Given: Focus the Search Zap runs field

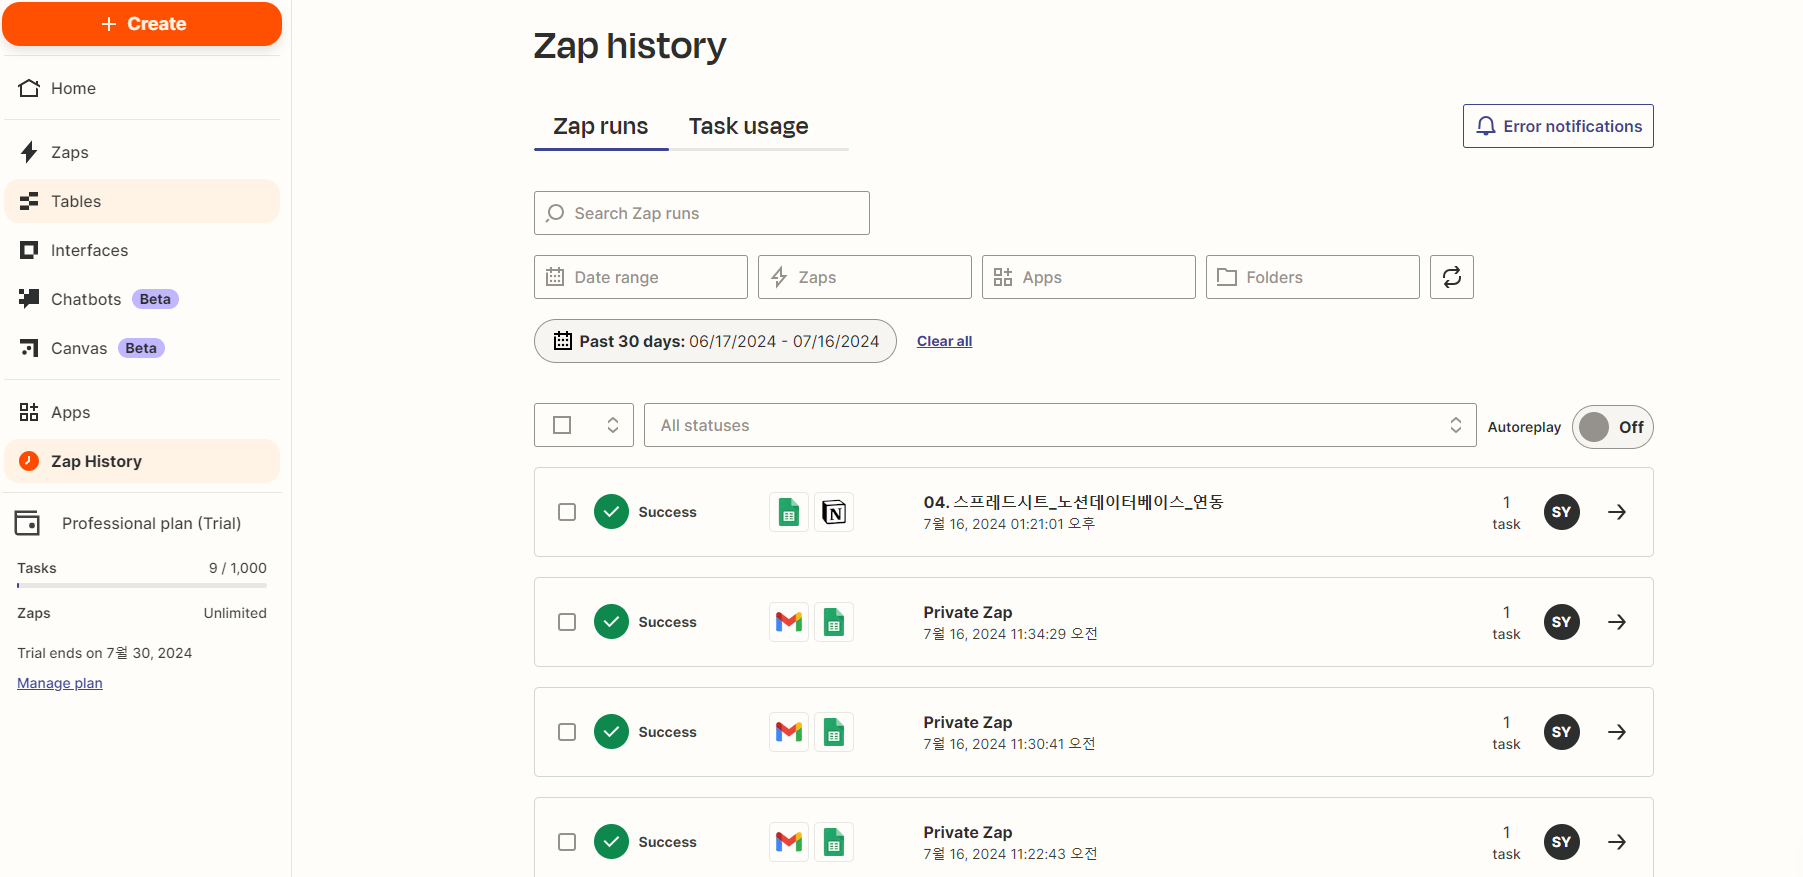Looking at the screenshot, I should click(702, 213).
